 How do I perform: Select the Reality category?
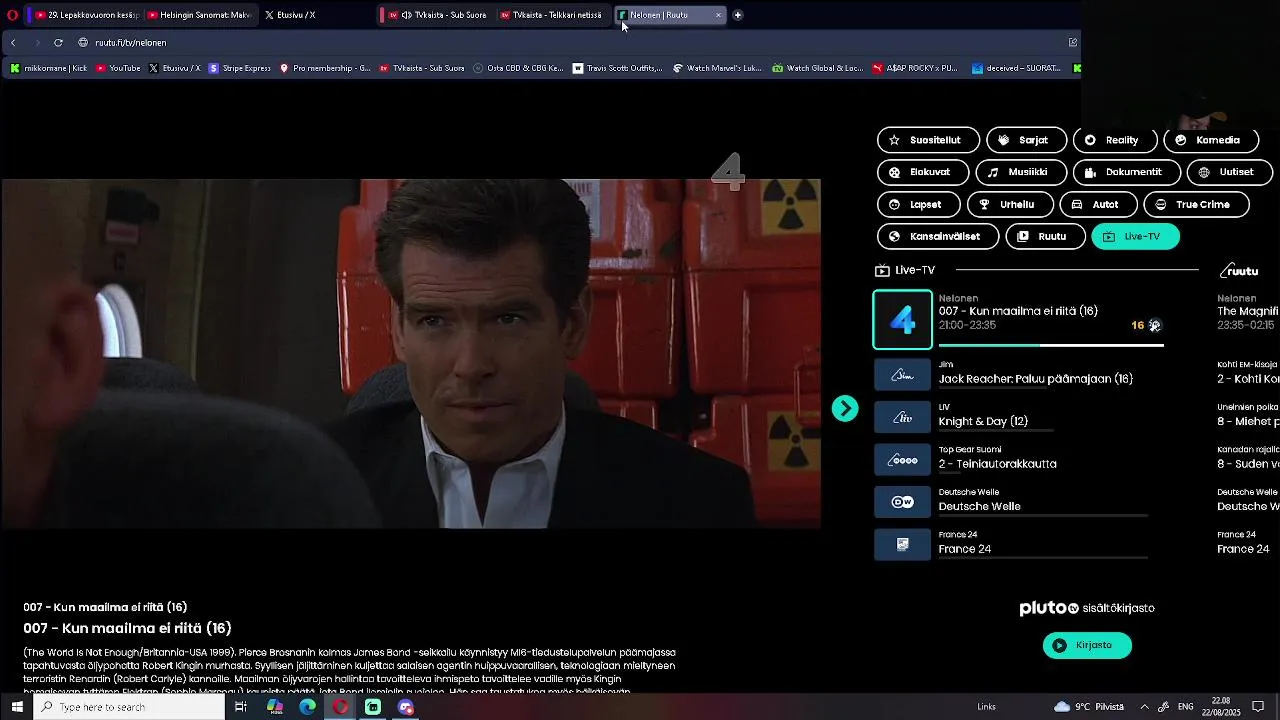1114,140
